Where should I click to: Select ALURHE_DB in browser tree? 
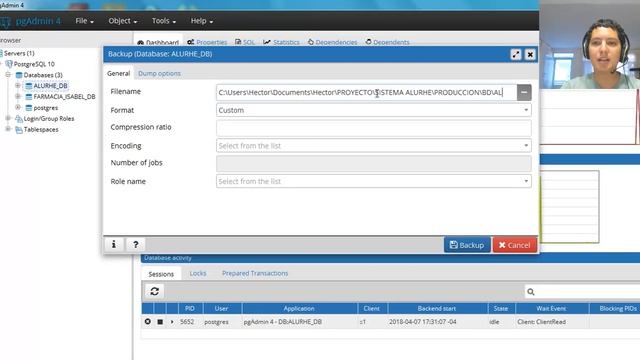pyautogui.click(x=50, y=86)
